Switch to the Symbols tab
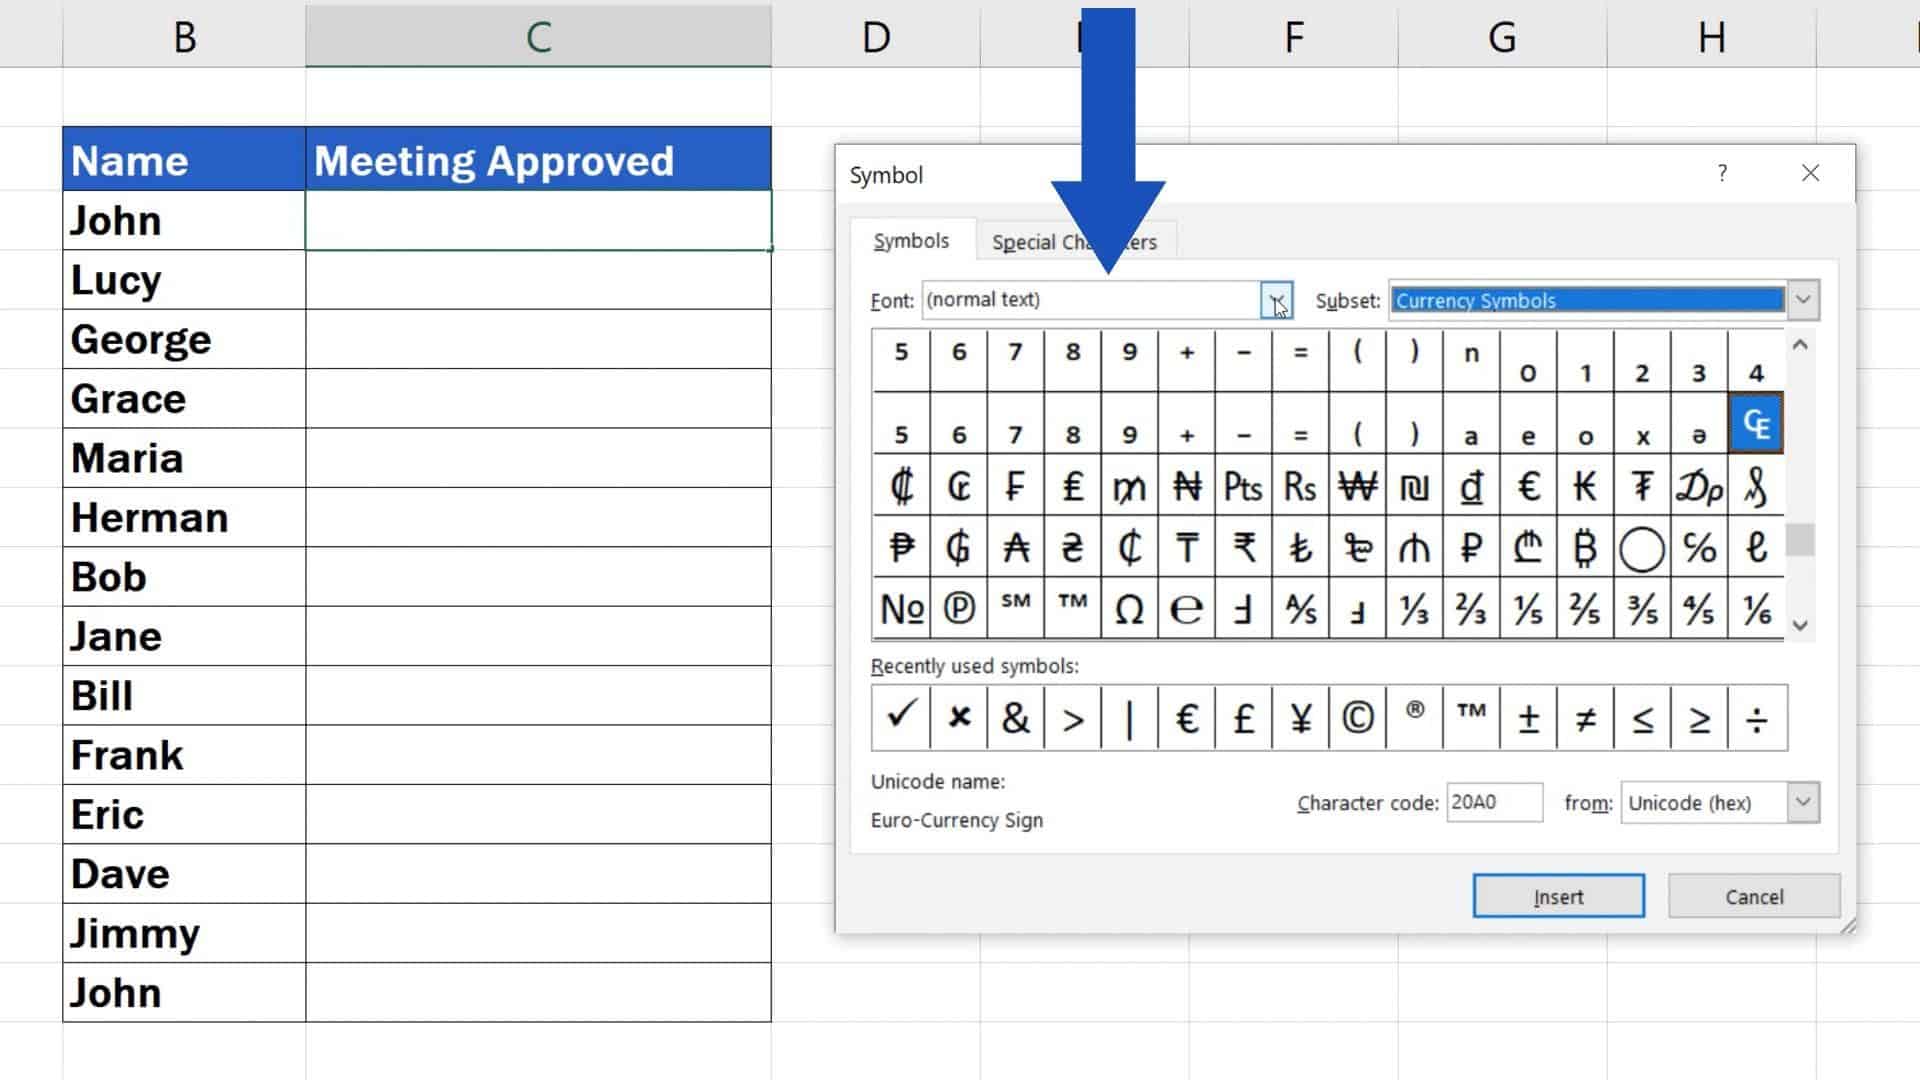 [911, 240]
